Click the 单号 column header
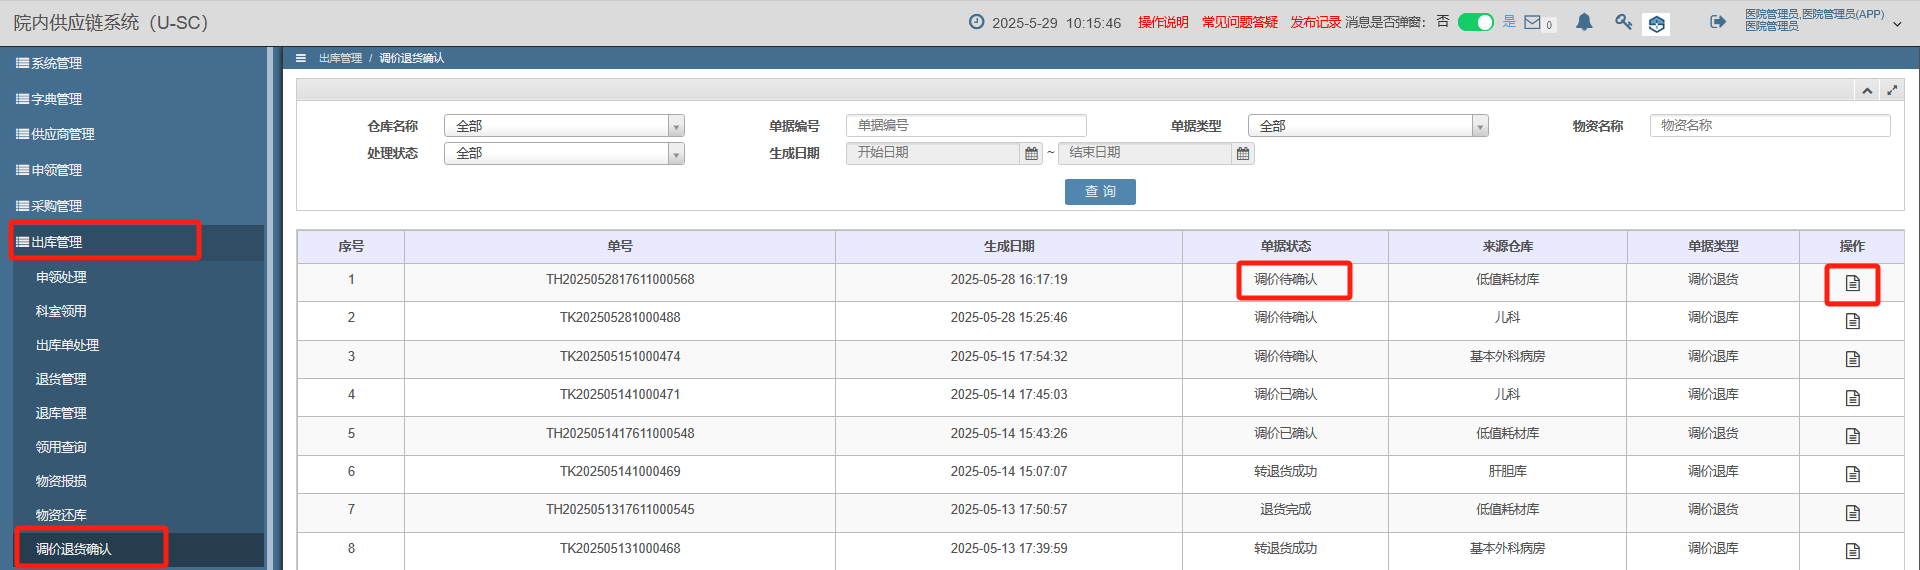 pyautogui.click(x=620, y=246)
